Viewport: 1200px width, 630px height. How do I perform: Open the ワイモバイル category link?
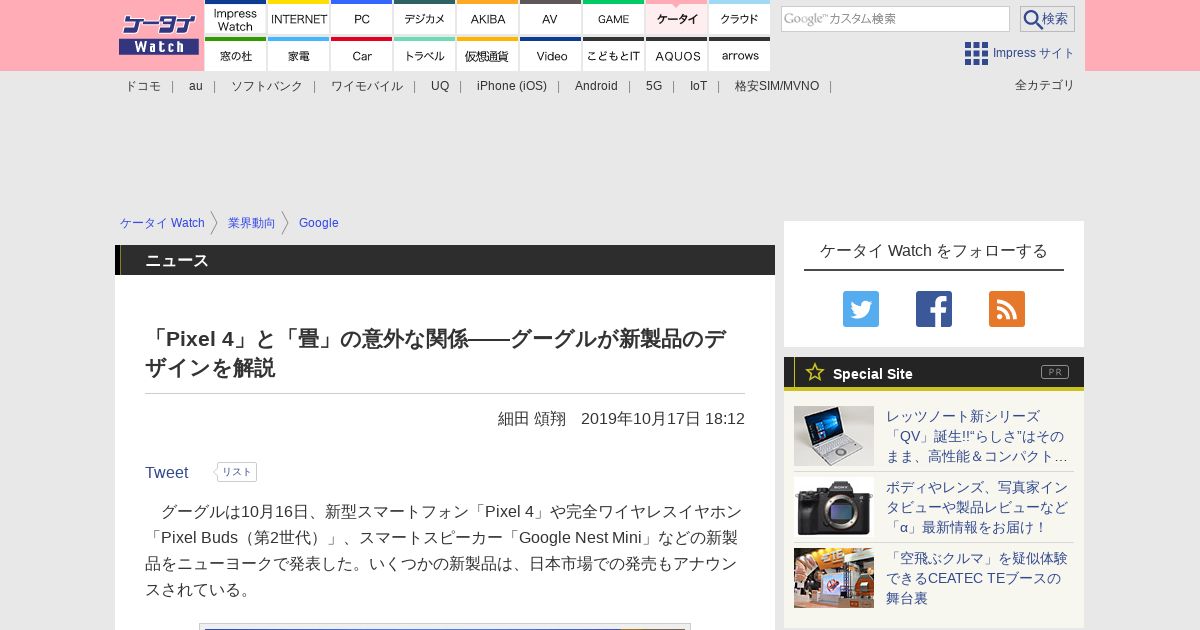tap(367, 86)
